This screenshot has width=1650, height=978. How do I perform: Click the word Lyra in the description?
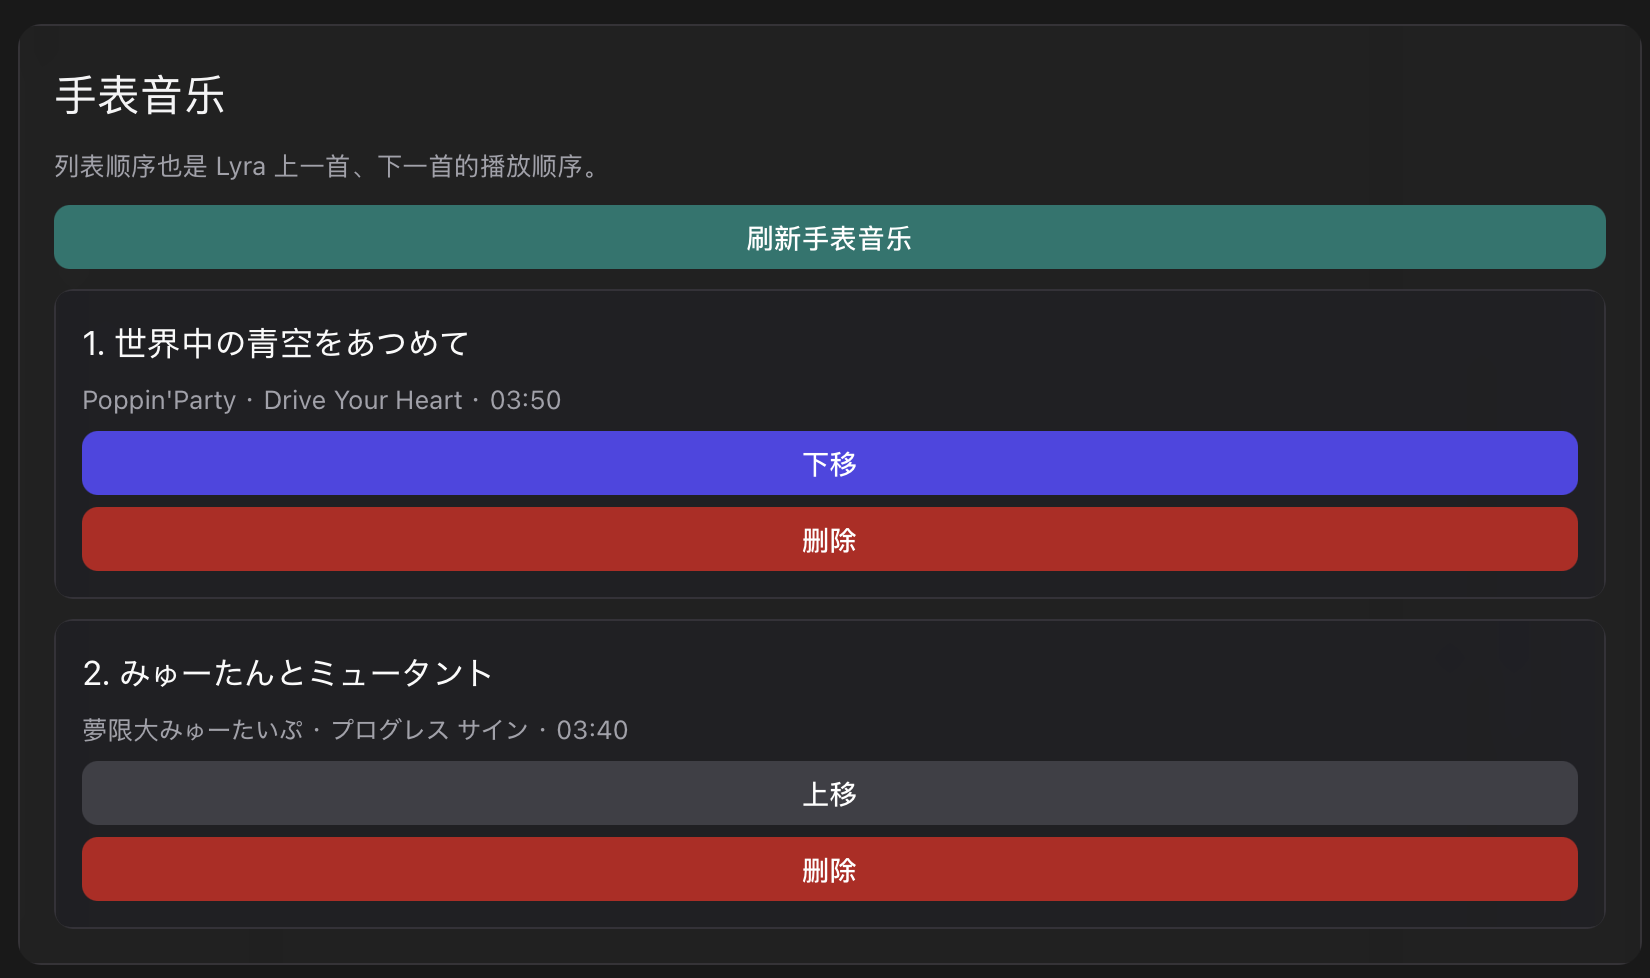point(241,166)
